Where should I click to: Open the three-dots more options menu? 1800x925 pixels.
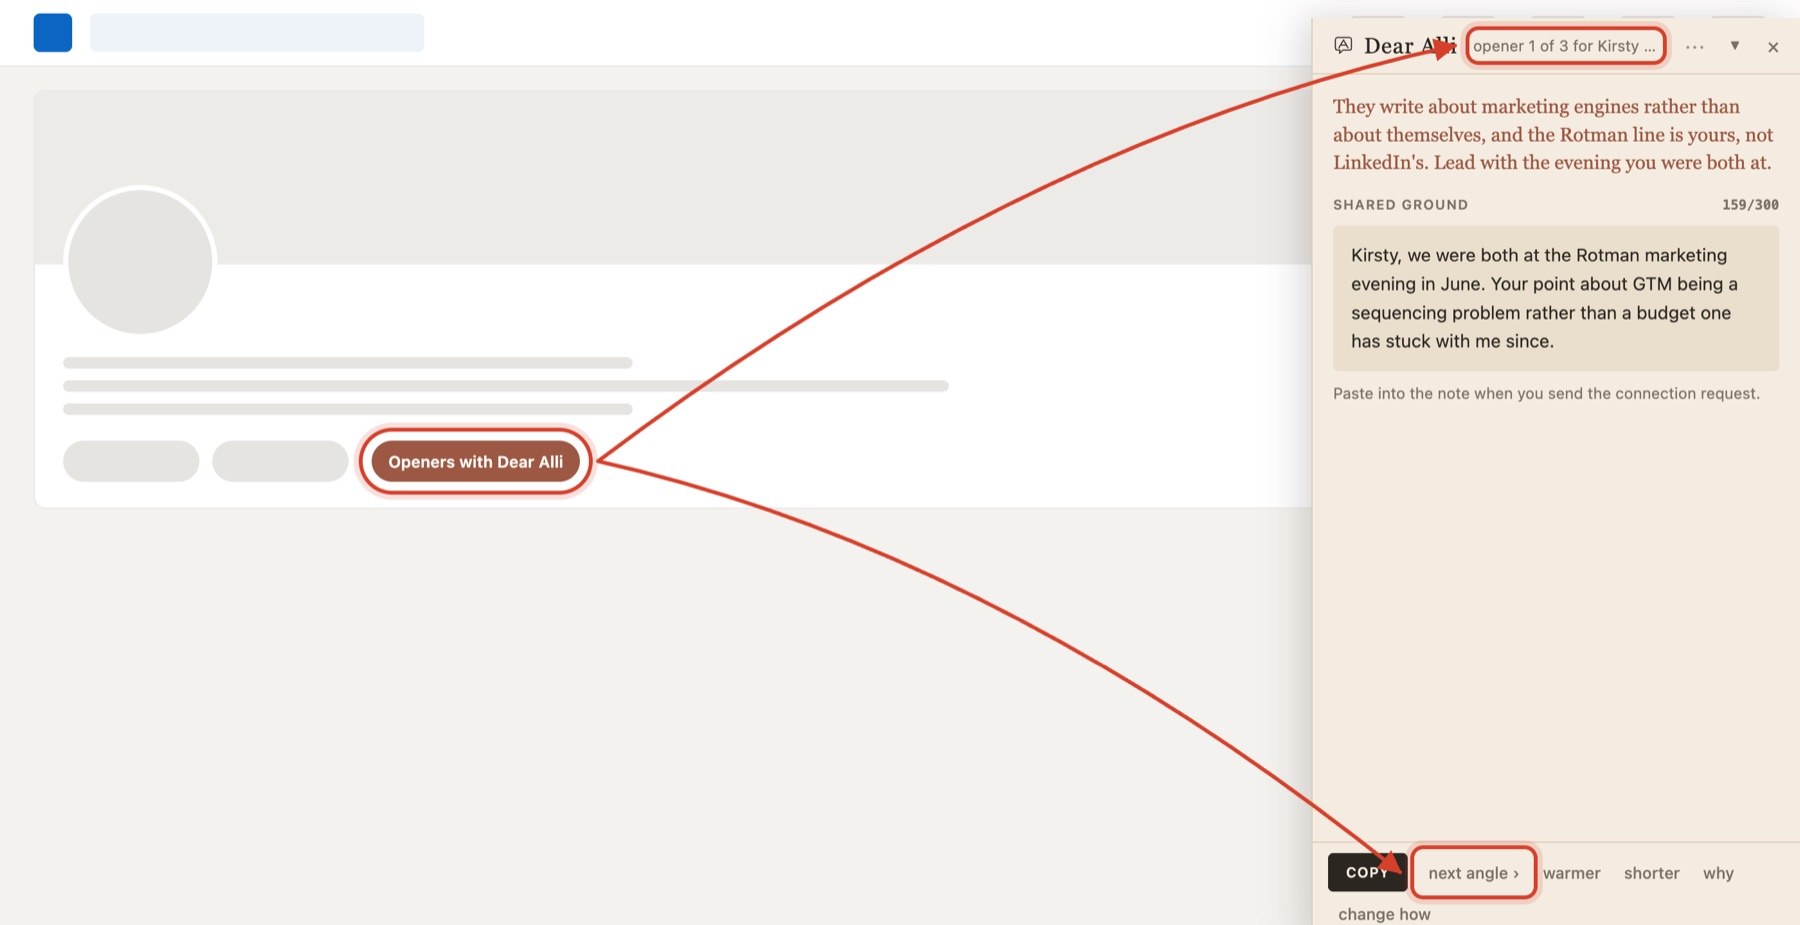[x=1694, y=46]
